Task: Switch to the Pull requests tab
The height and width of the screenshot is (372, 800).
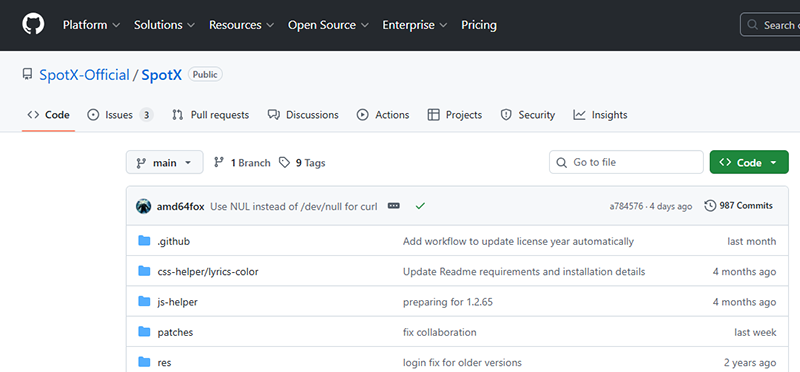Action: click(x=211, y=115)
